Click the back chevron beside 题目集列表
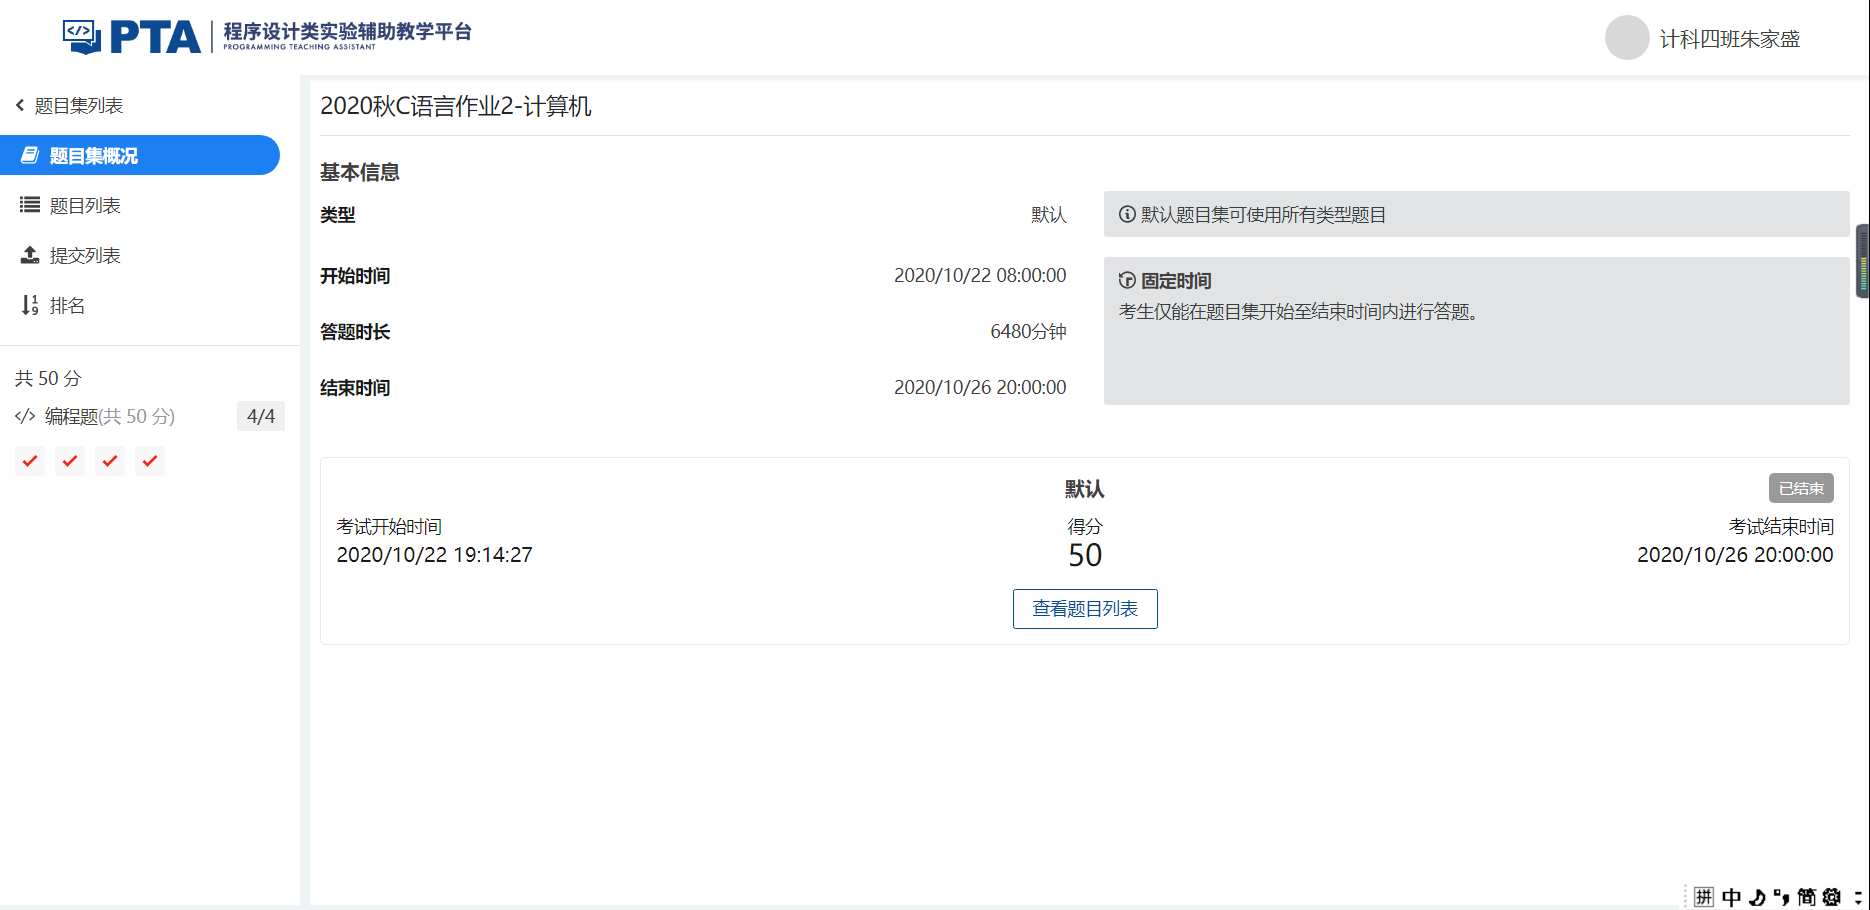The height and width of the screenshot is (910, 1870). (20, 105)
